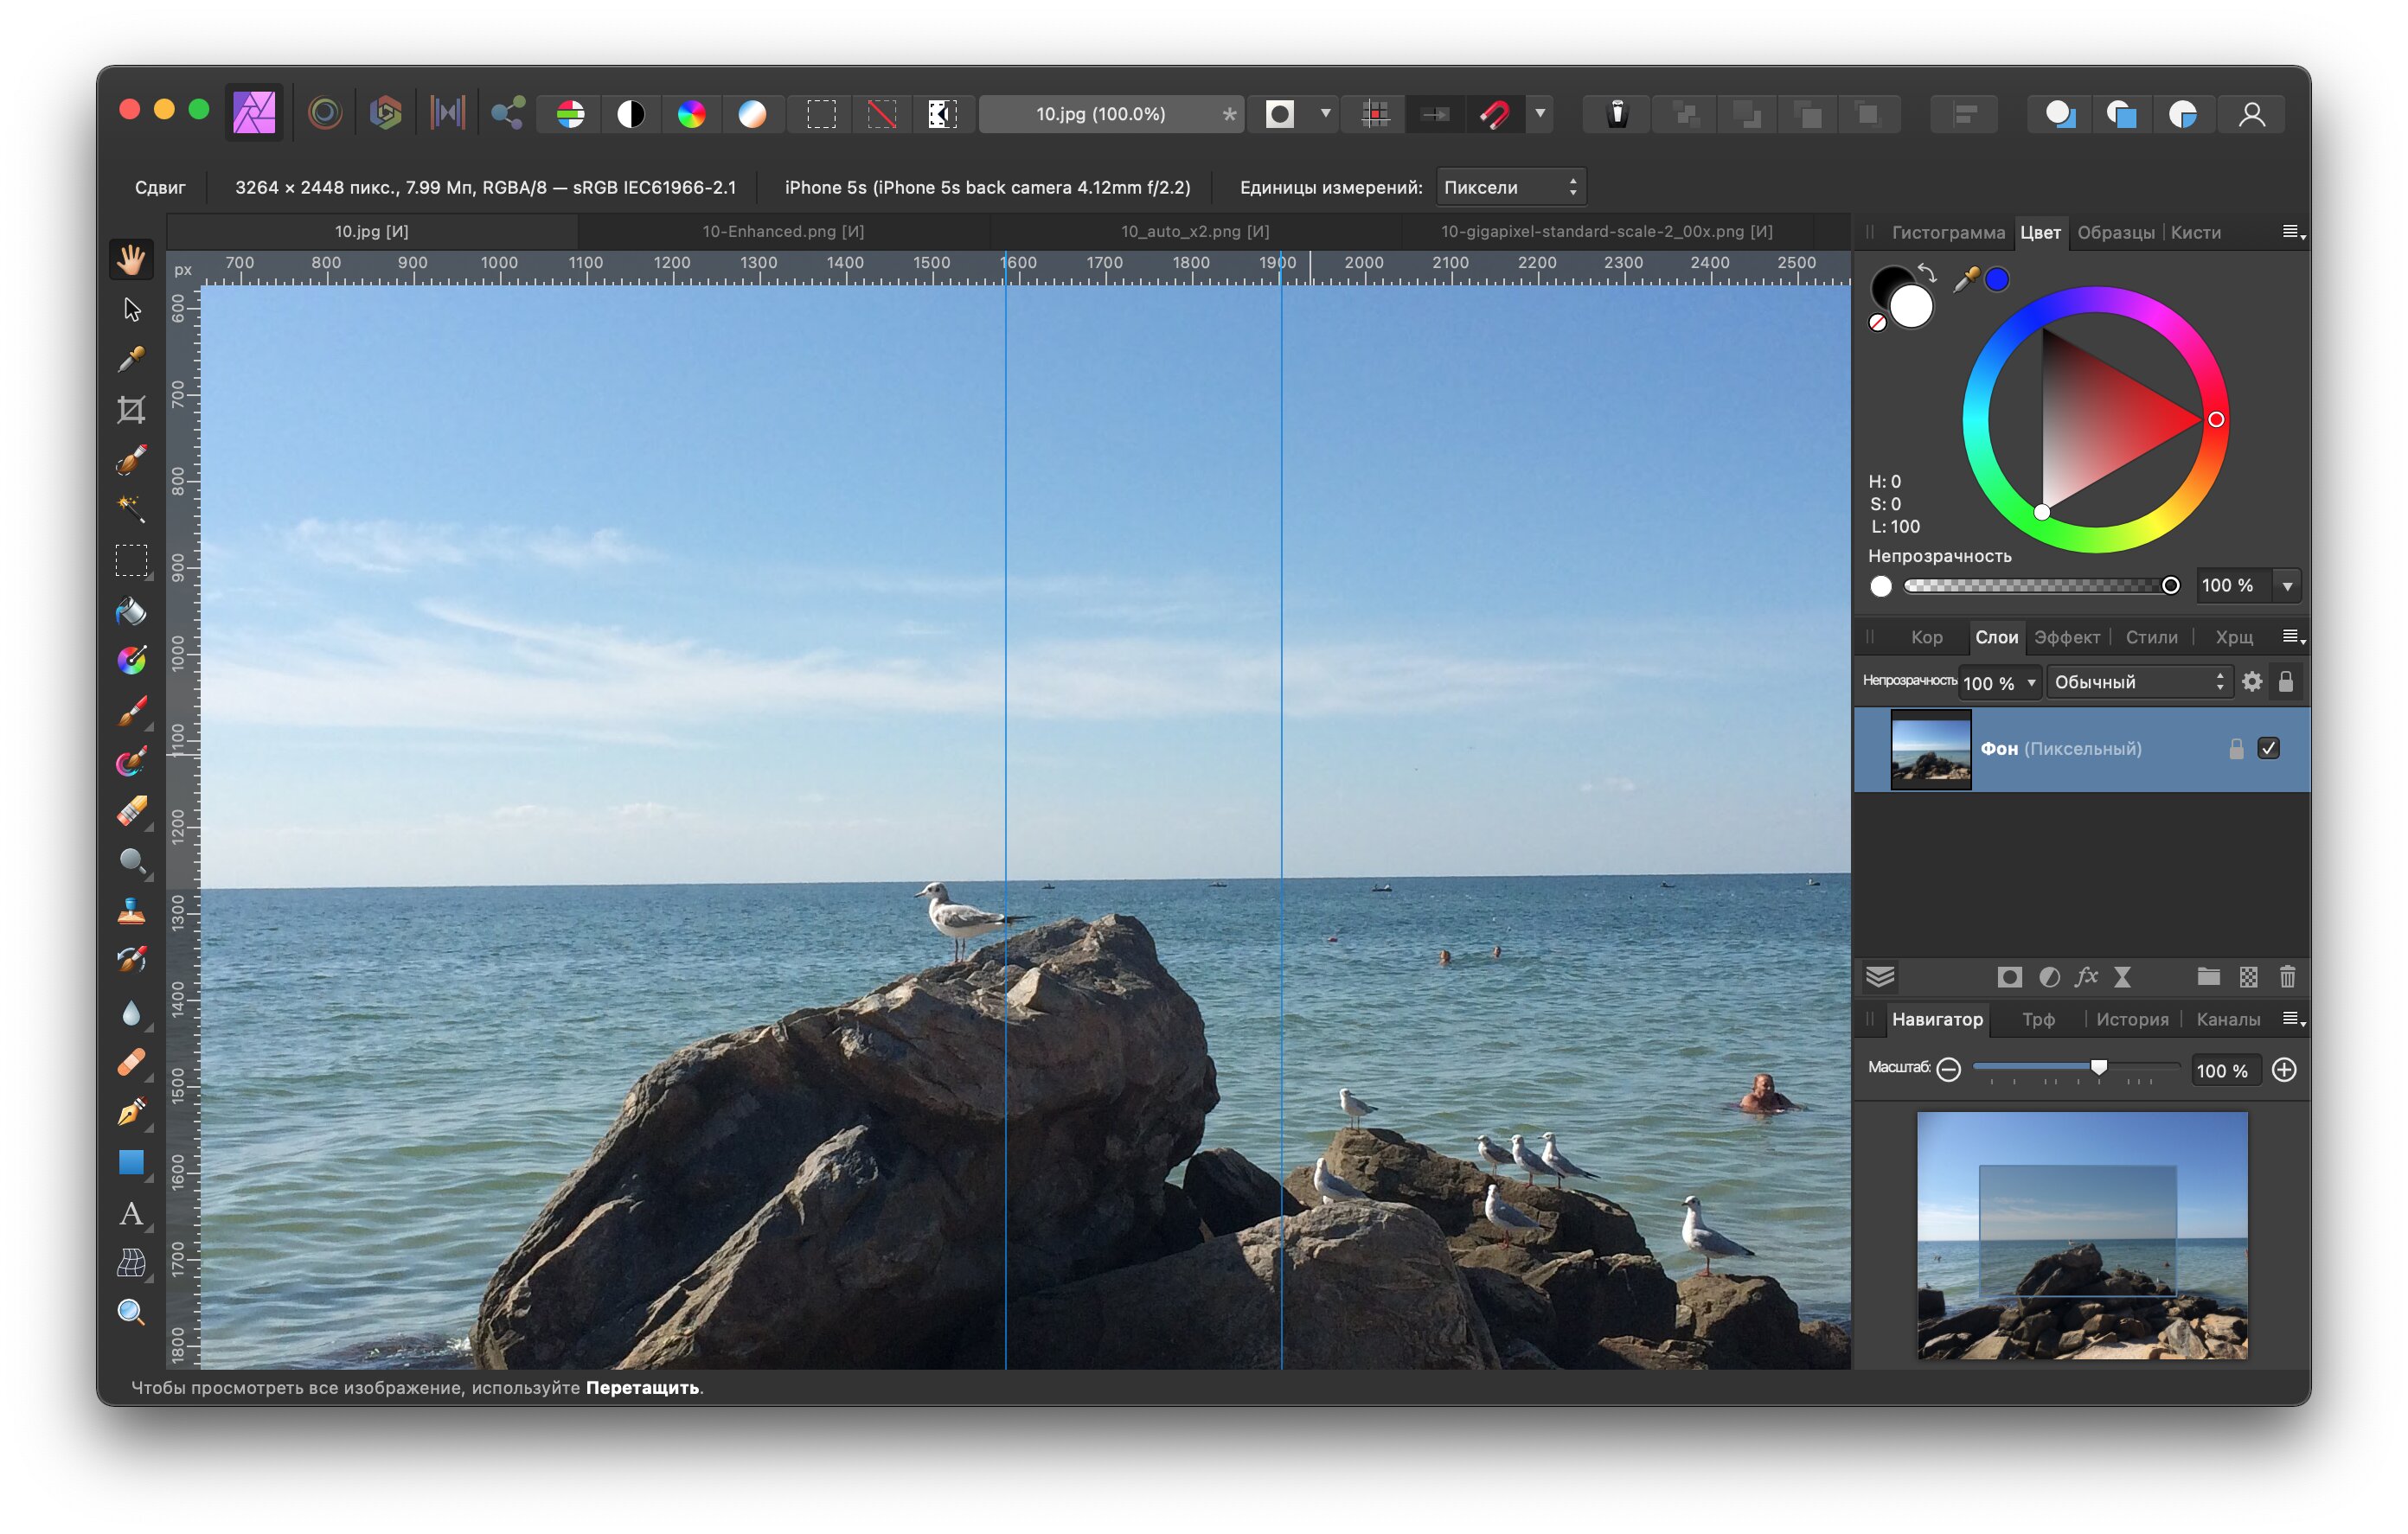2408x1534 pixels.
Task: Toggle the lock on Фон layer row
Action: click(2237, 748)
